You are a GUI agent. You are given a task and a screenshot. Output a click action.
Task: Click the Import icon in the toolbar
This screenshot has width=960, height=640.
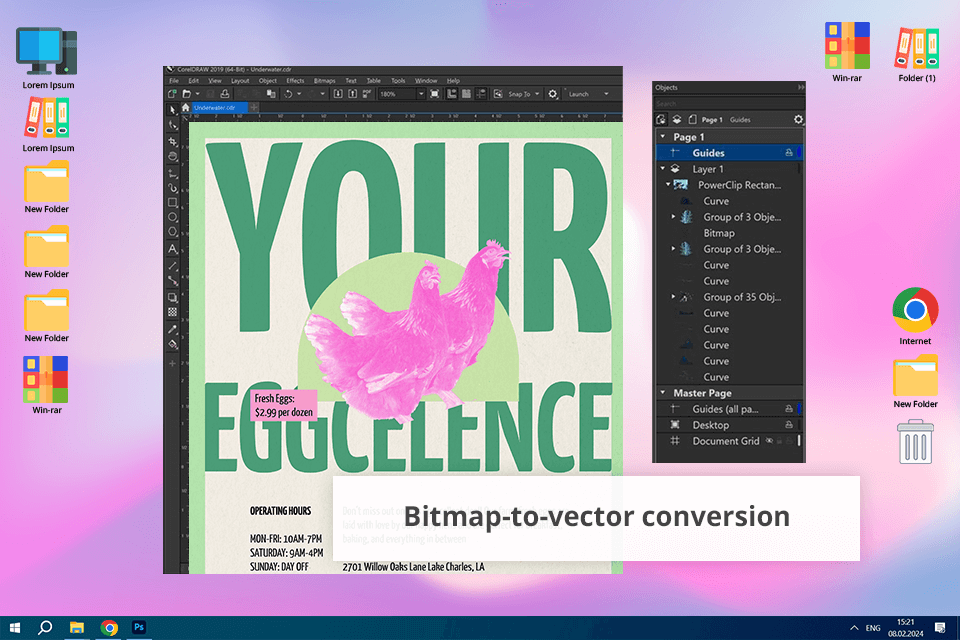(338, 94)
